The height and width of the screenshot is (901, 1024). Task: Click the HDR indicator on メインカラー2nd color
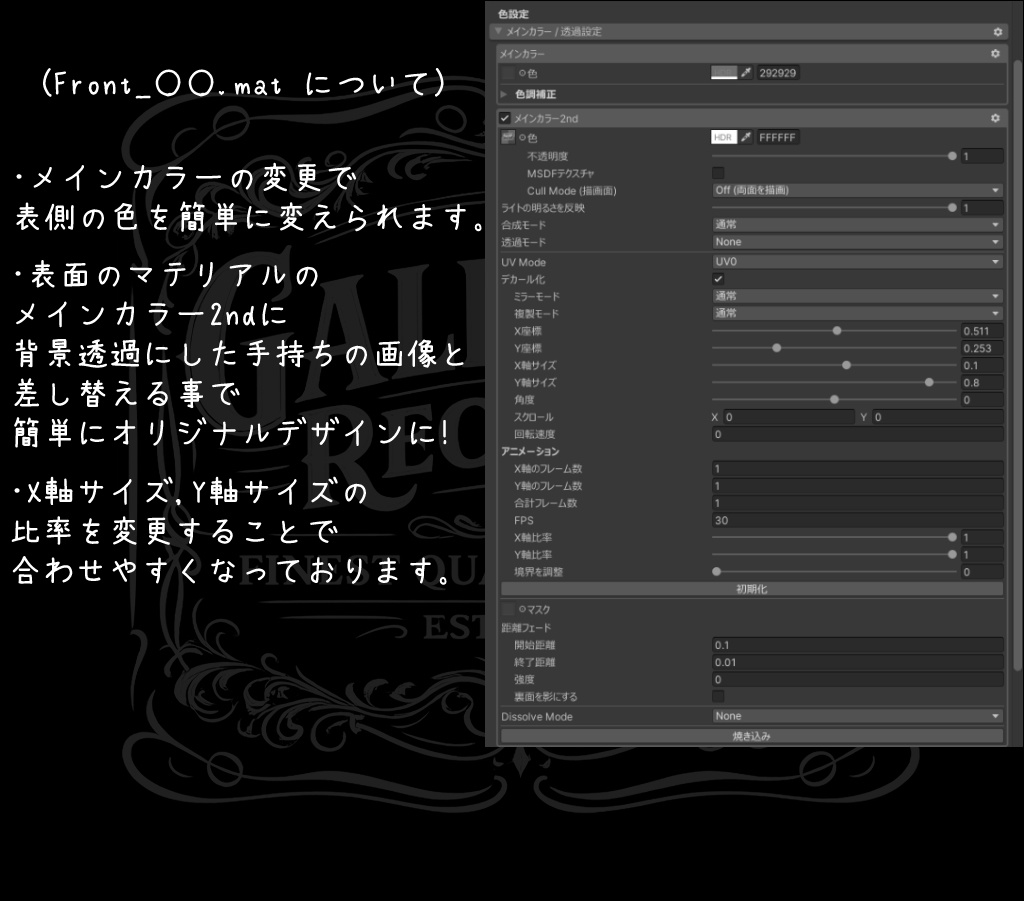point(723,137)
